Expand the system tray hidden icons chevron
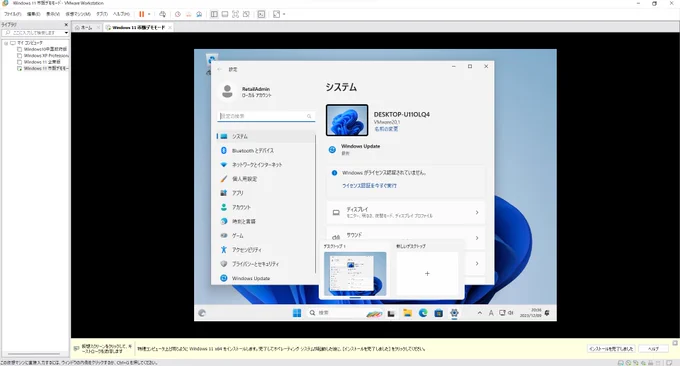Screen dimensions: 680x366 click(480, 313)
